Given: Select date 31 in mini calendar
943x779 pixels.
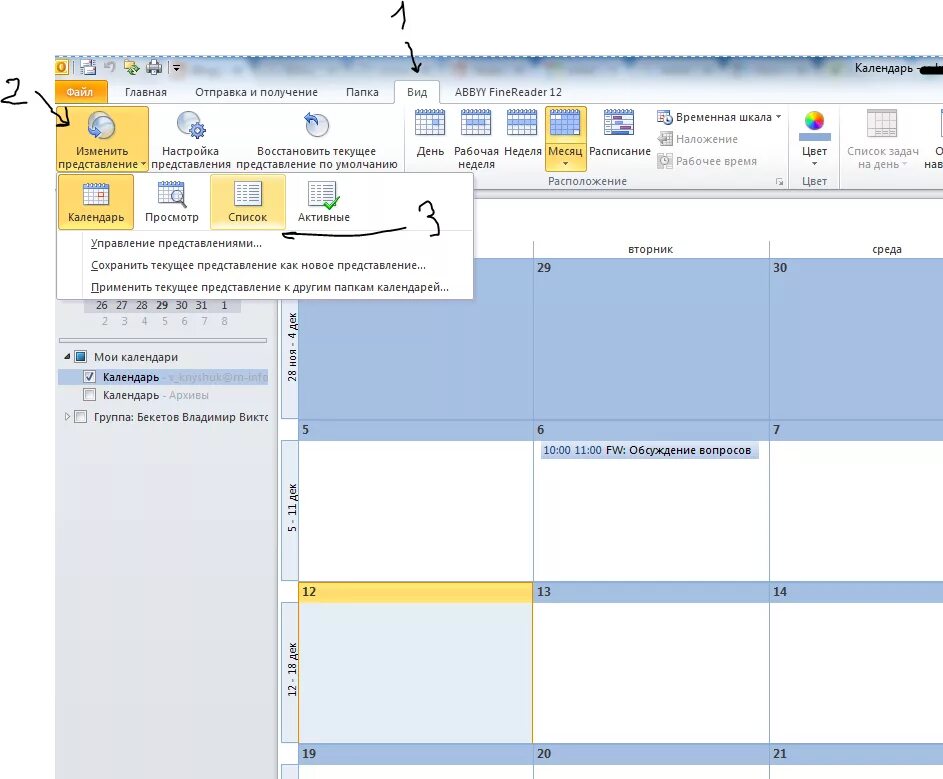Looking at the screenshot, I should click(x=201, y=306).
